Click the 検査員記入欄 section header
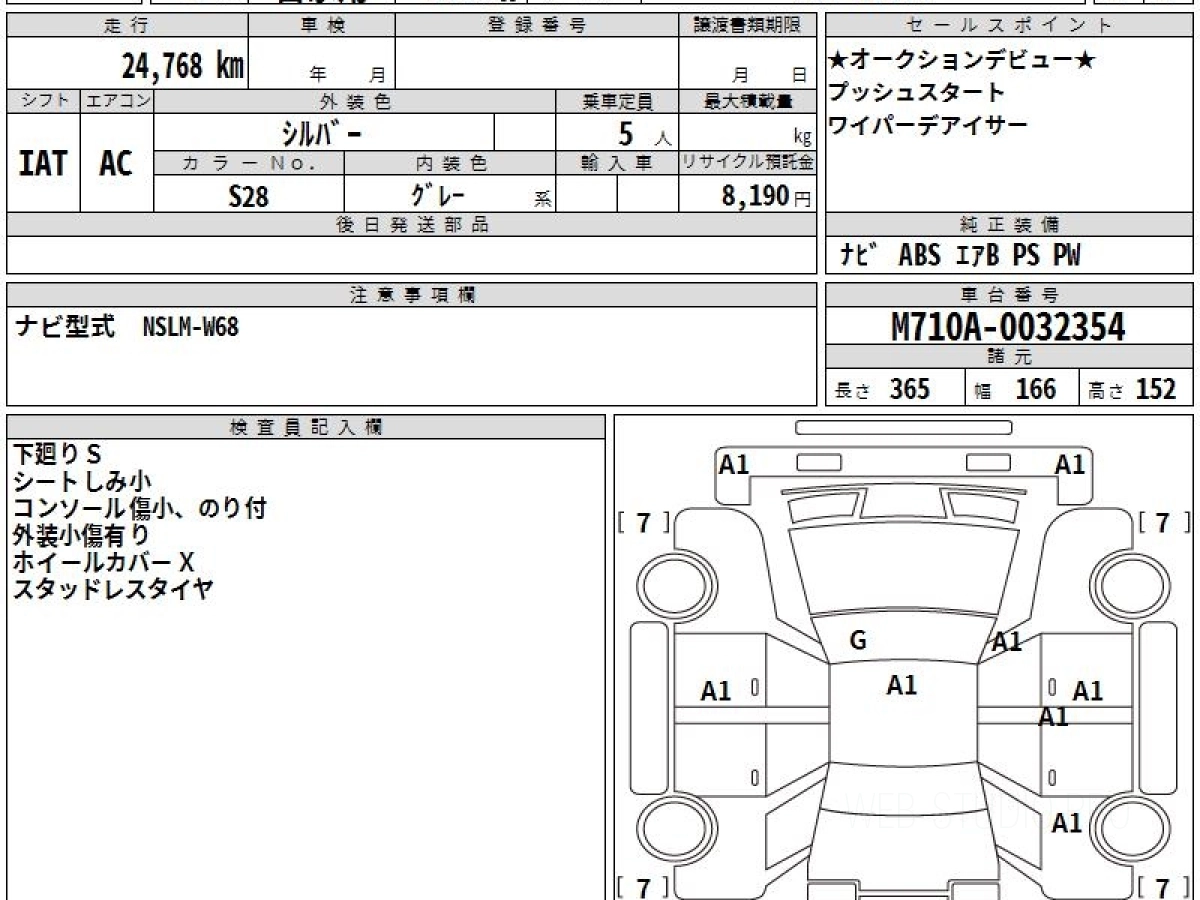The image size is (1200, 900). click(x=306, y=426)
